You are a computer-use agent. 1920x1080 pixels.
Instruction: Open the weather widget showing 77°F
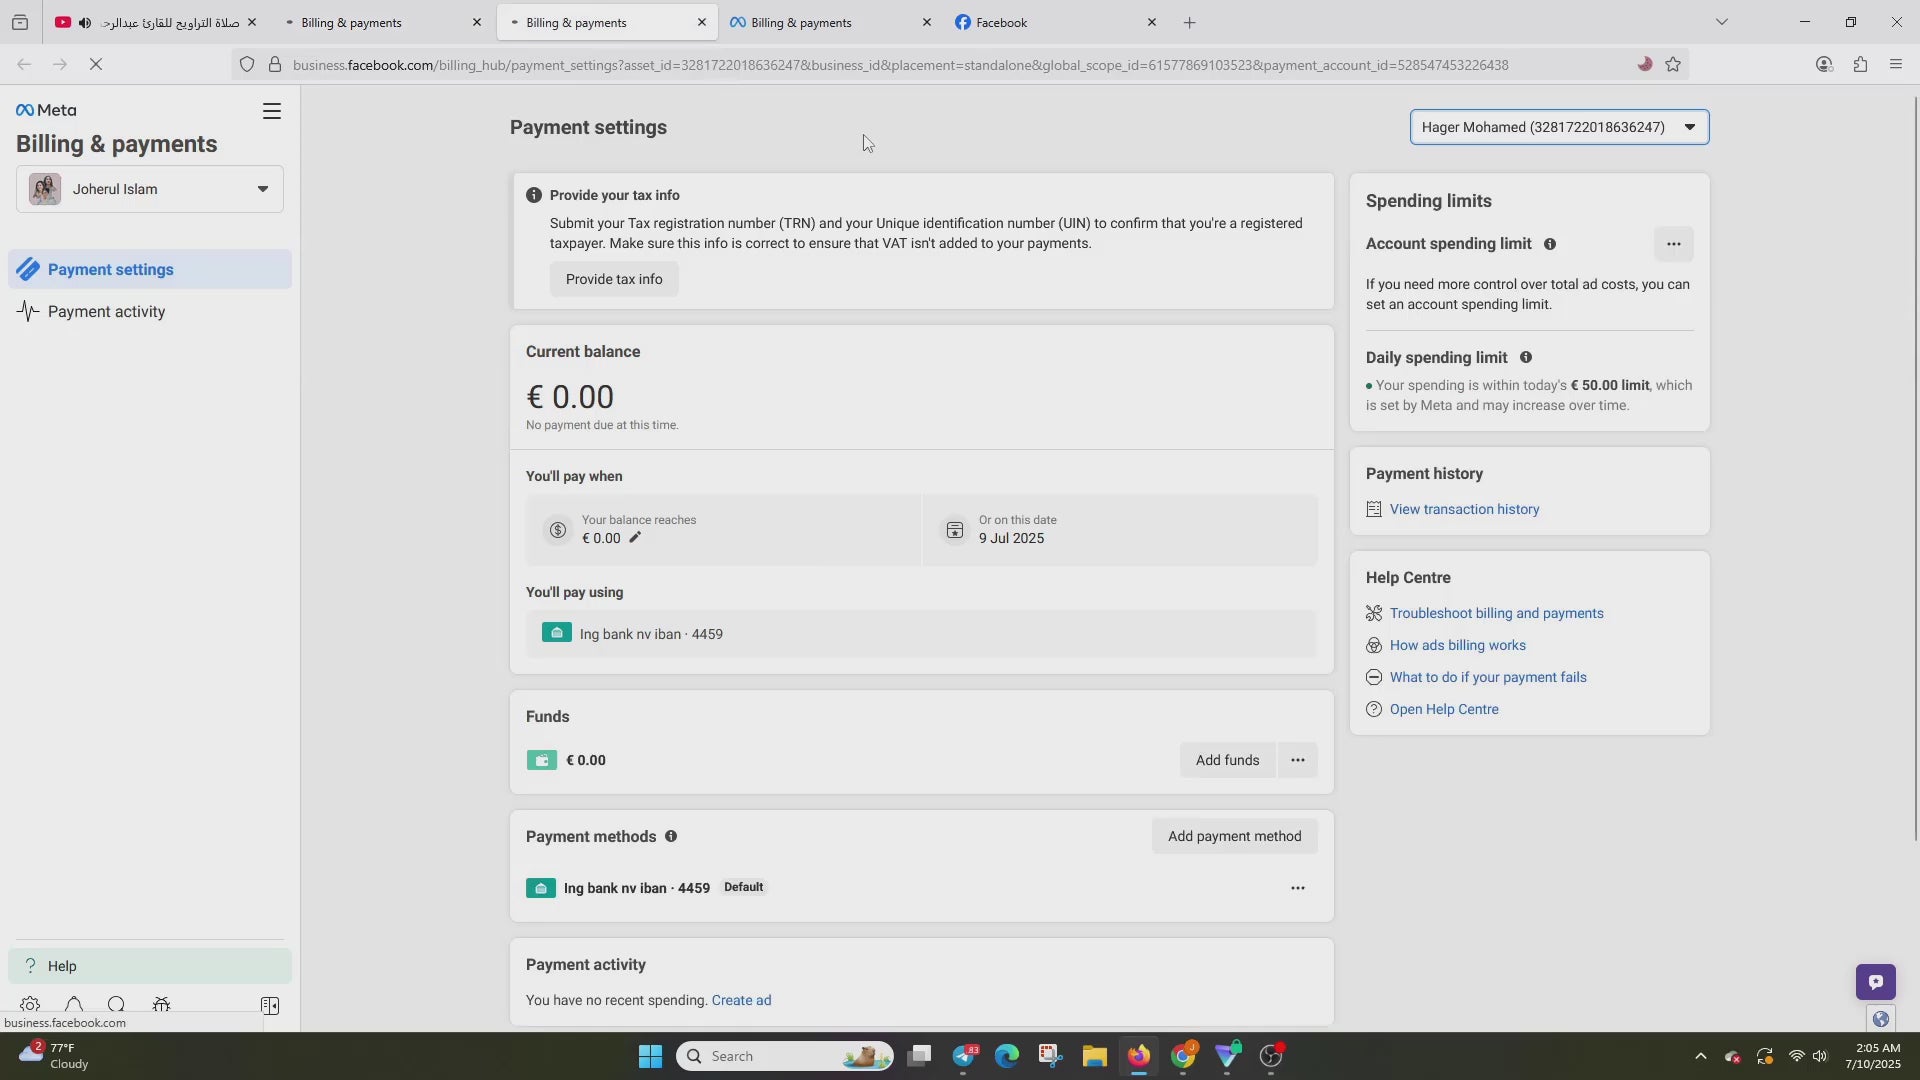click(x=55, y=1056)
